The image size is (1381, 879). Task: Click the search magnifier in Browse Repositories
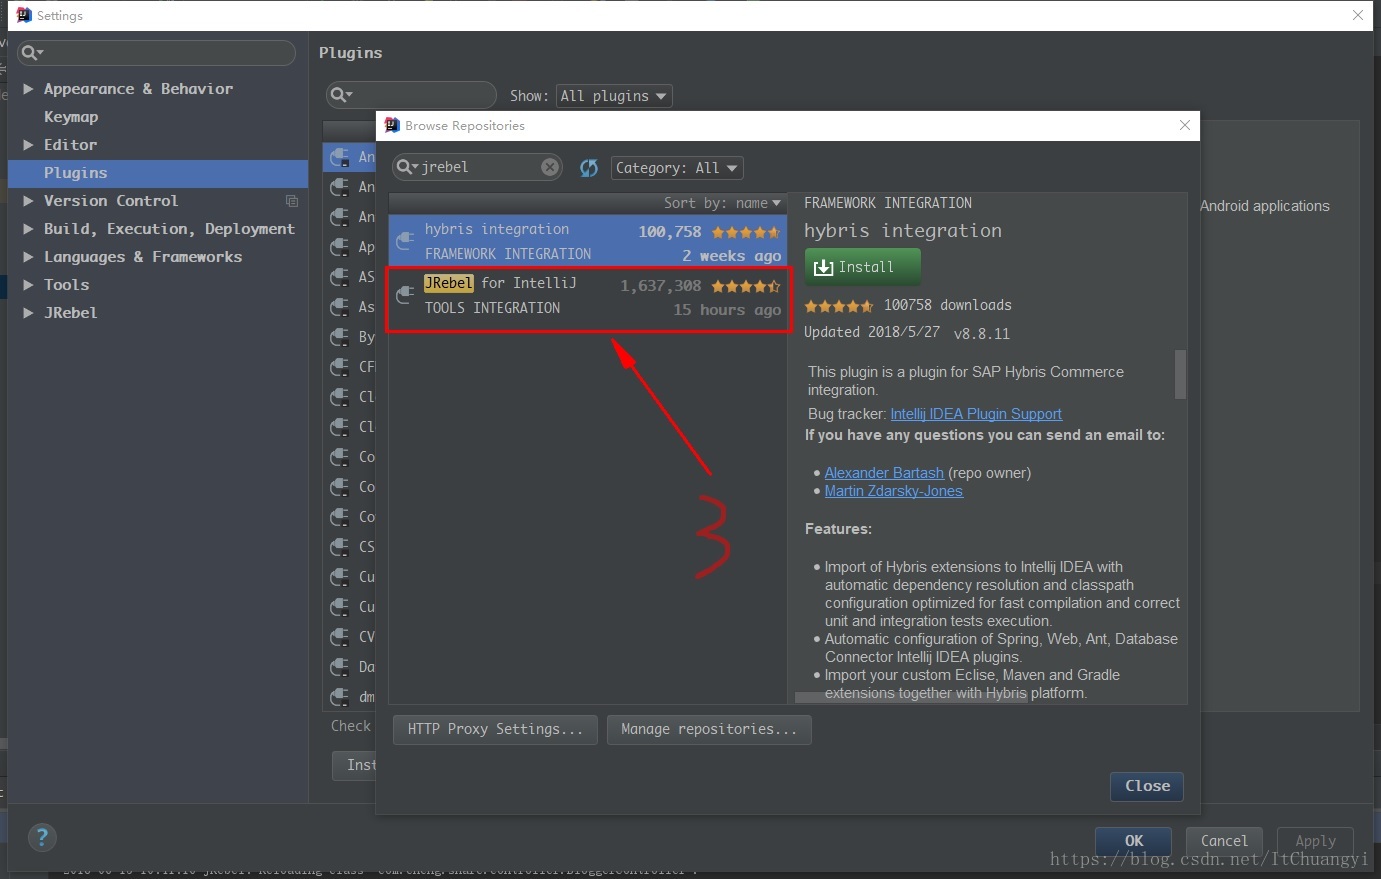click(x=406, y=167)
